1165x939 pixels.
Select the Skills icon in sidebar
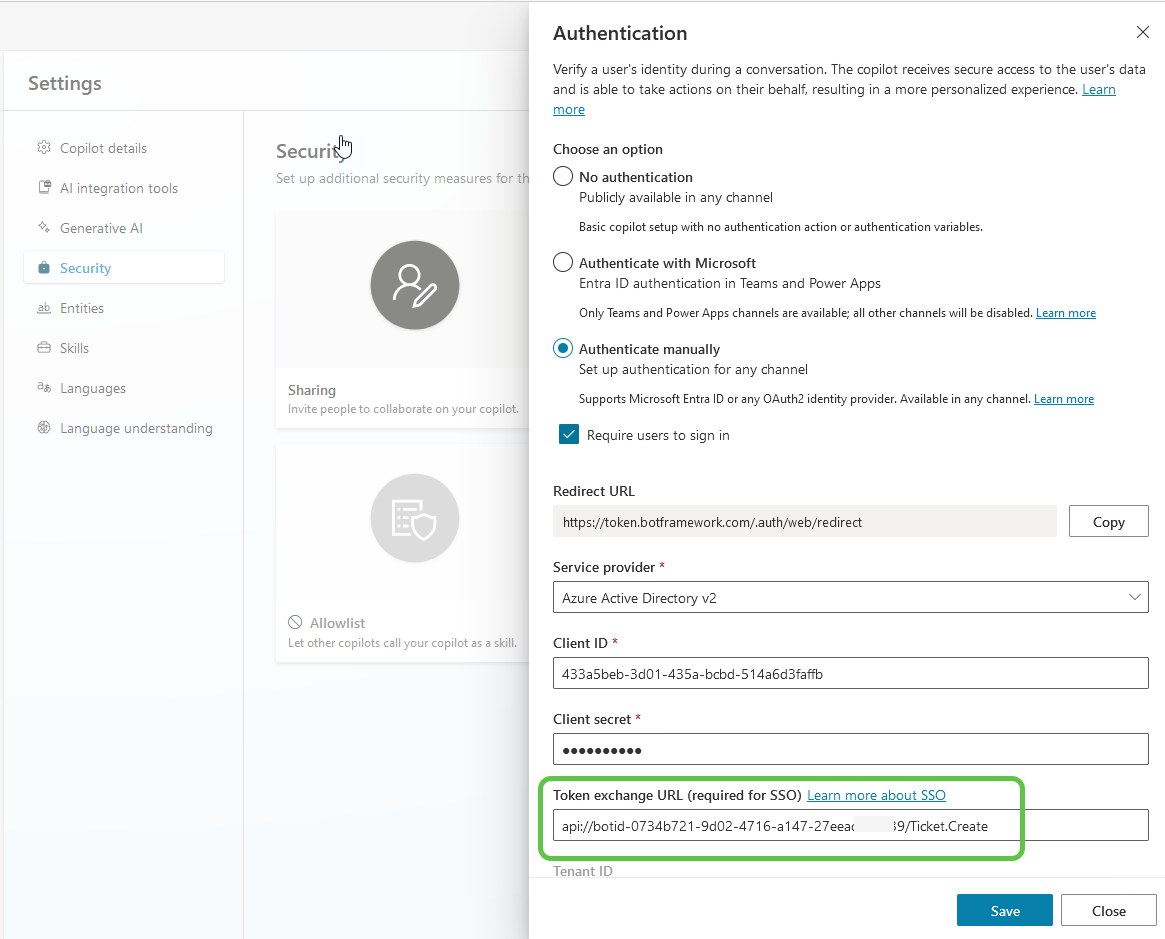pos(44,347)
